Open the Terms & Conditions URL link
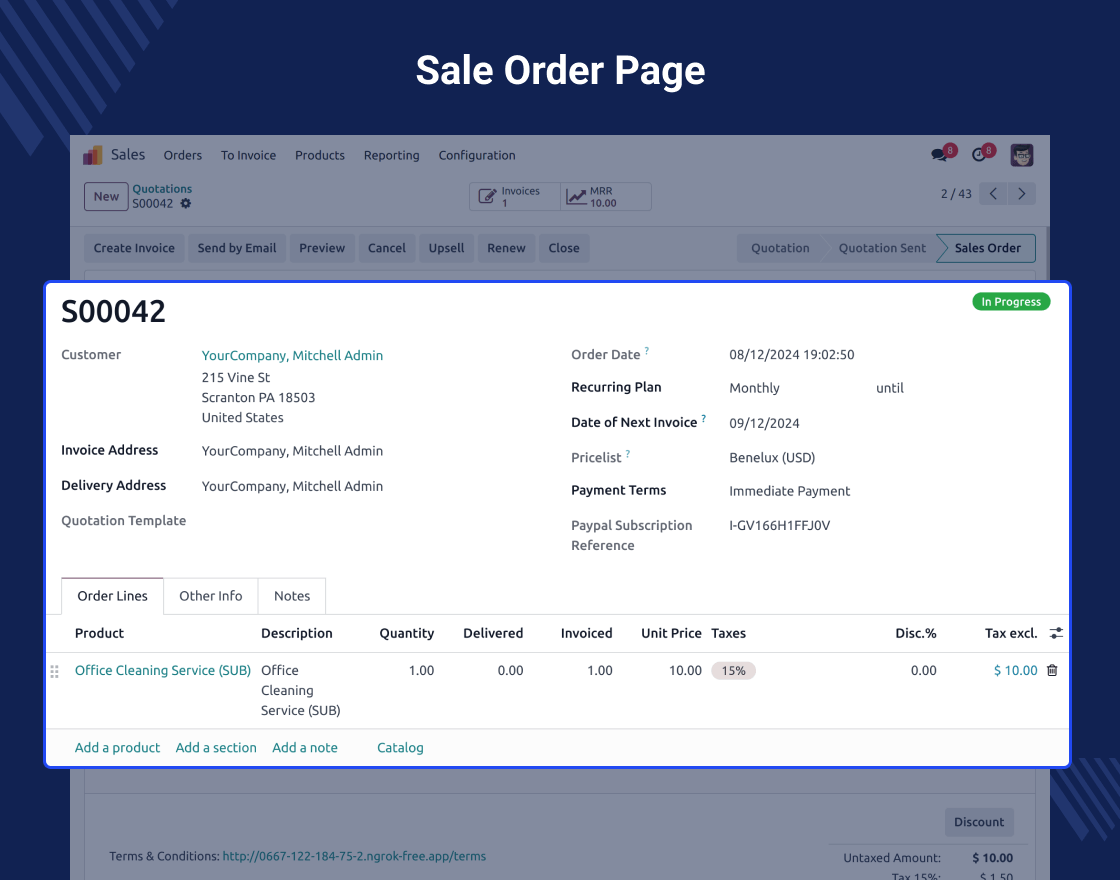This screenshot has width=1120, height=880. pos(354,856)
